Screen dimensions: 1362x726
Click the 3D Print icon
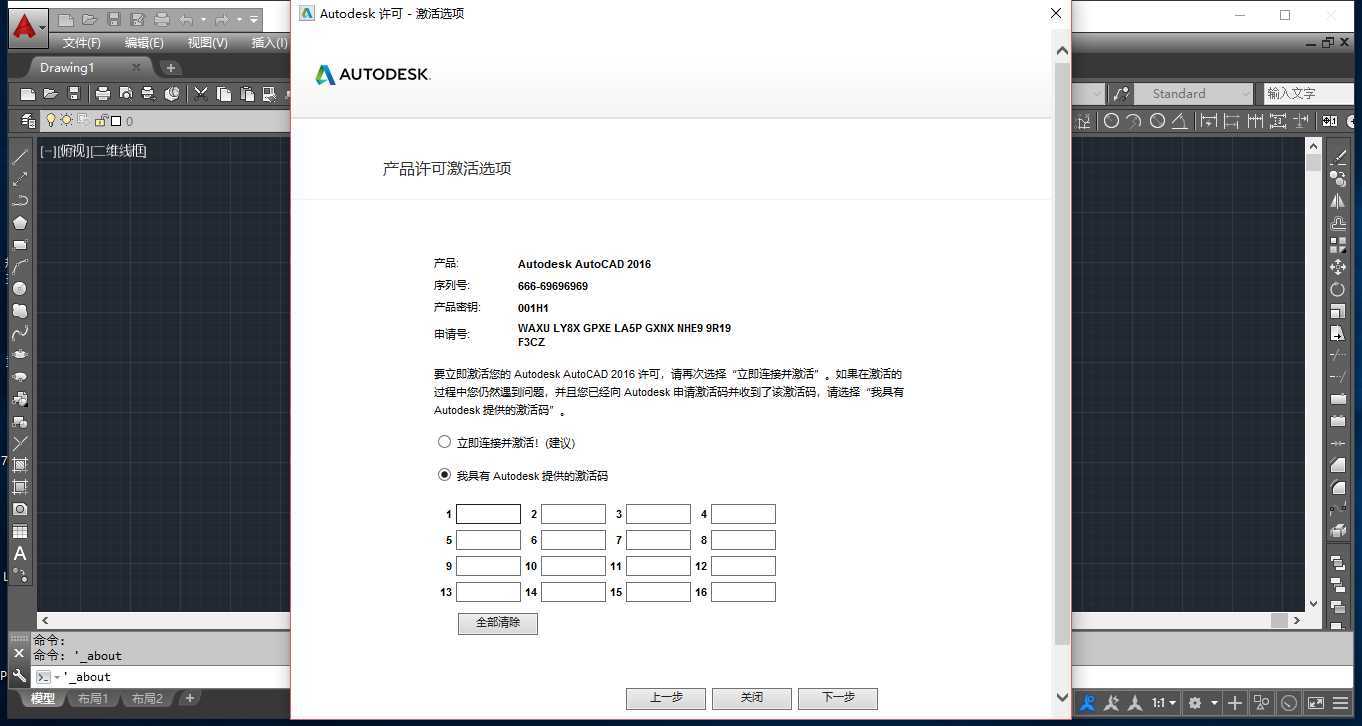tap(172, 93)
